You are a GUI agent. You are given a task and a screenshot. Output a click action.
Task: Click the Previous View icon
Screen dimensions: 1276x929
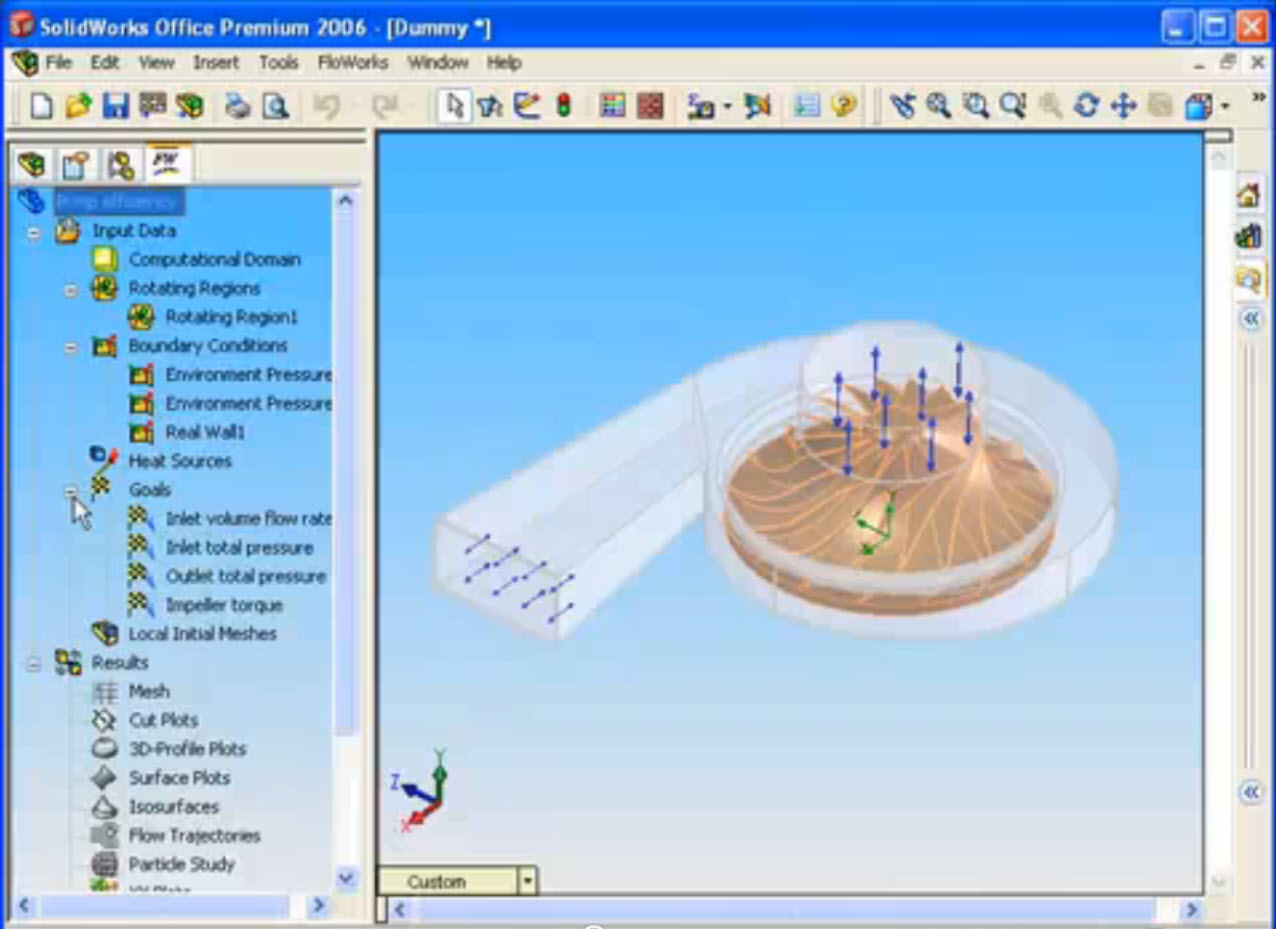point(902,105)
